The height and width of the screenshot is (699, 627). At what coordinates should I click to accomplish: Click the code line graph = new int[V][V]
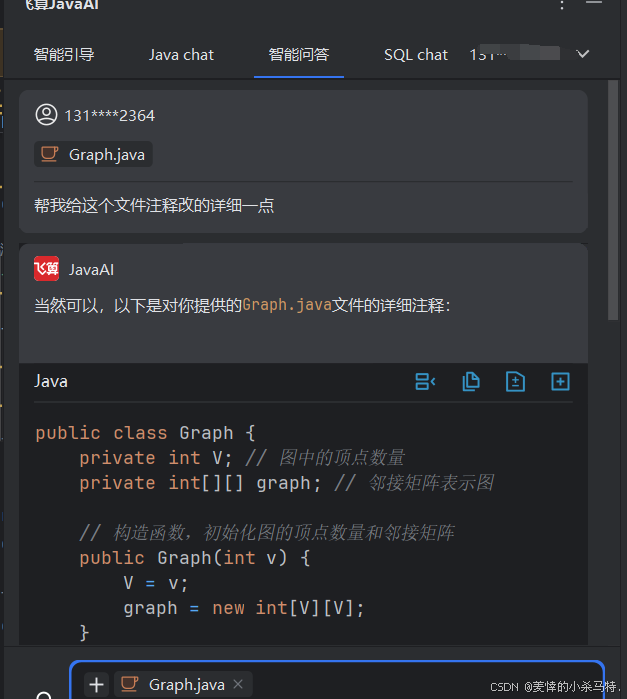click(x=244, y=608)
